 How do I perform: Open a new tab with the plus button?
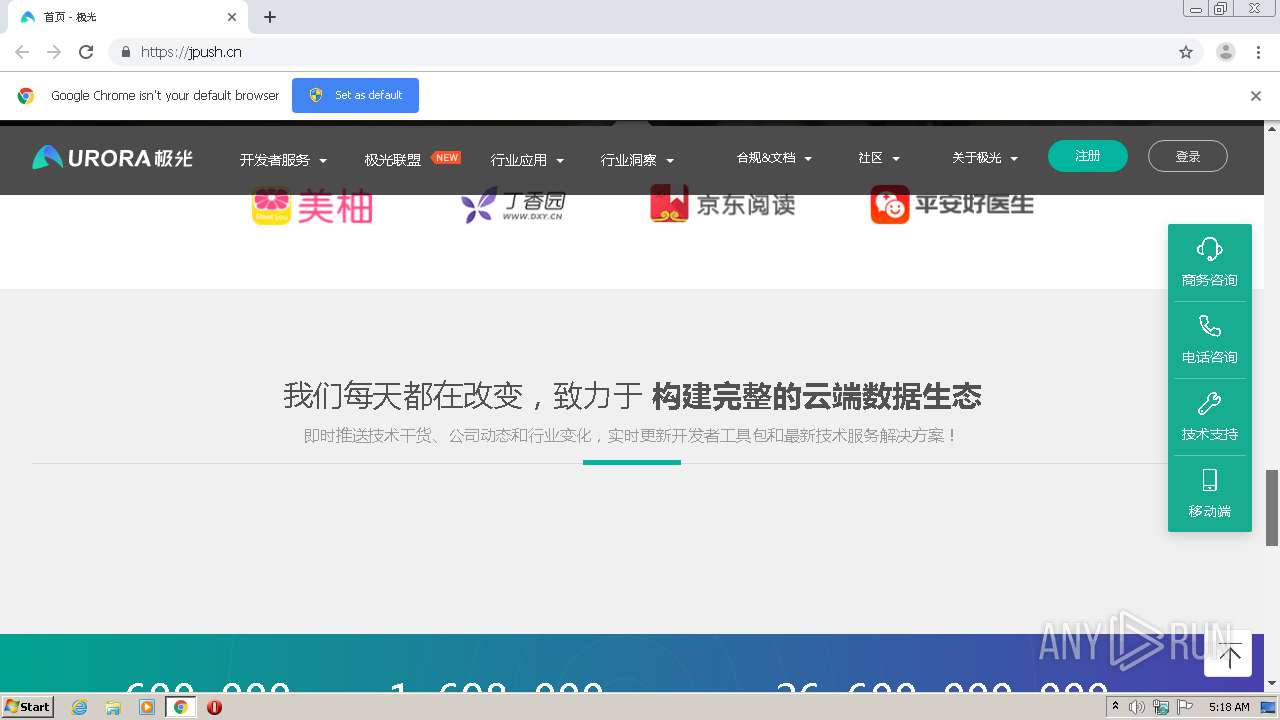(270, 17)
